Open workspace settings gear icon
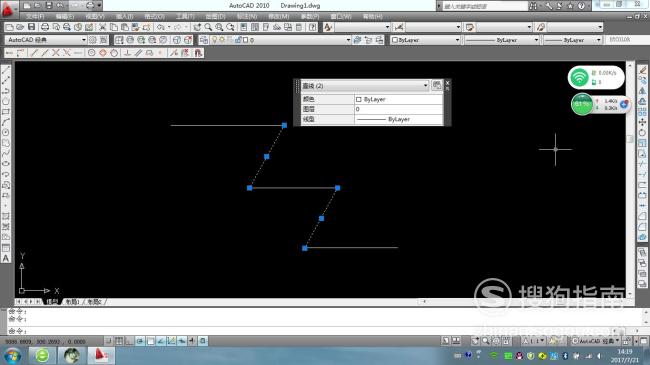650x365 pixels. coord(92,40)
